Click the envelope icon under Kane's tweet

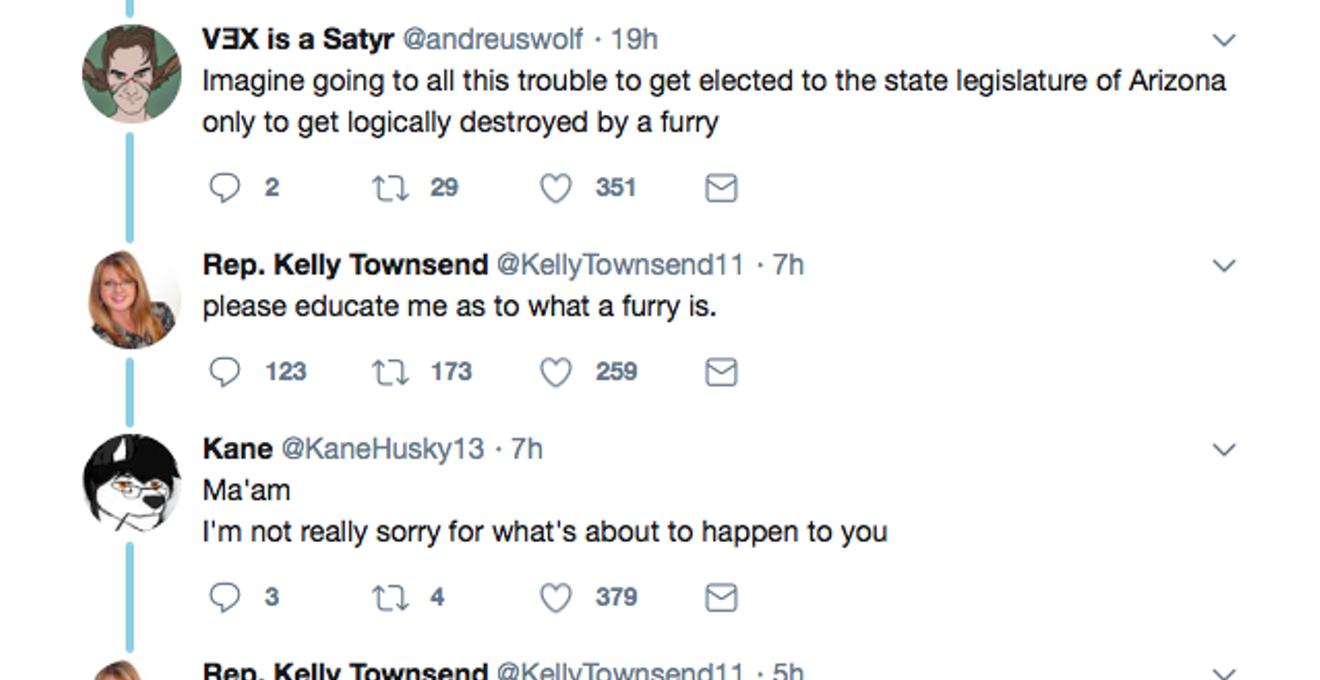tap(721, 597)
